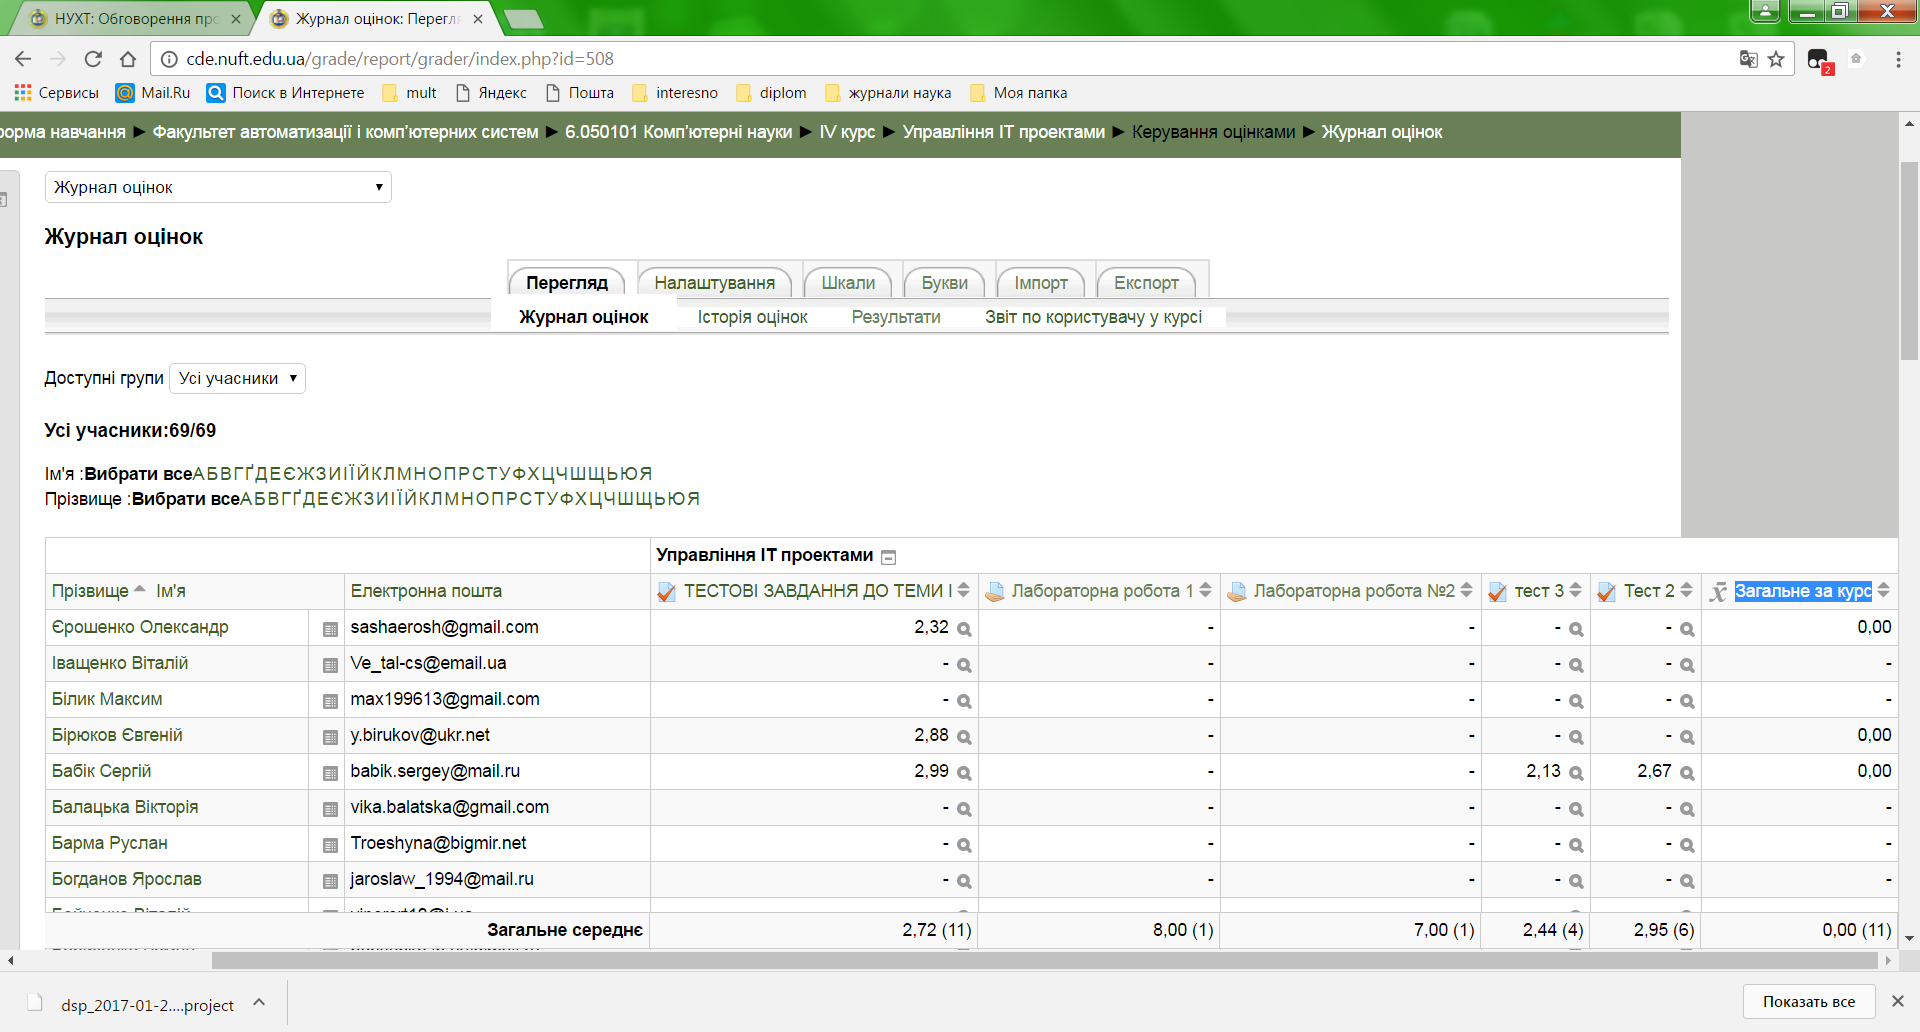Screen dimensions: 1920x1032
Task: Open the Журнал оцінок report dropdown
Action: tap(218, 187)
